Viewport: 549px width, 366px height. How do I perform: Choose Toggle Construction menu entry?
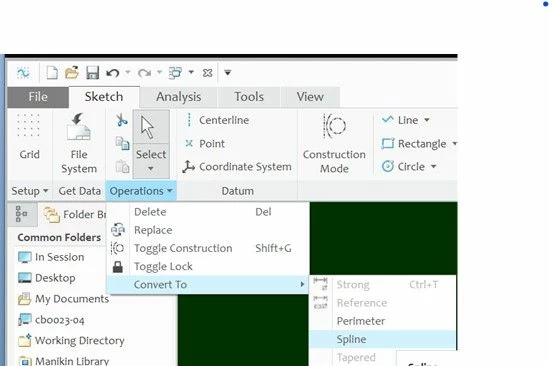click(x=208, y=248)
